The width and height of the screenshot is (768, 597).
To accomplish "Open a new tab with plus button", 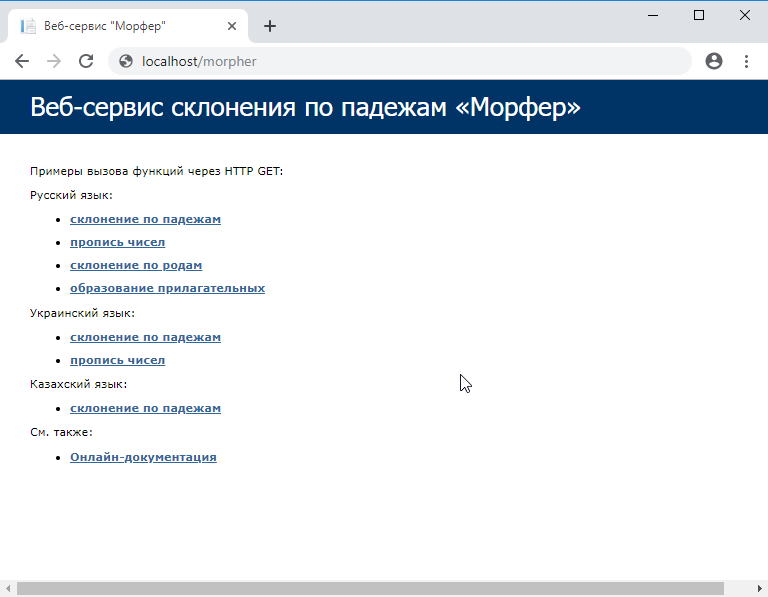I will (x=270, y=26).
